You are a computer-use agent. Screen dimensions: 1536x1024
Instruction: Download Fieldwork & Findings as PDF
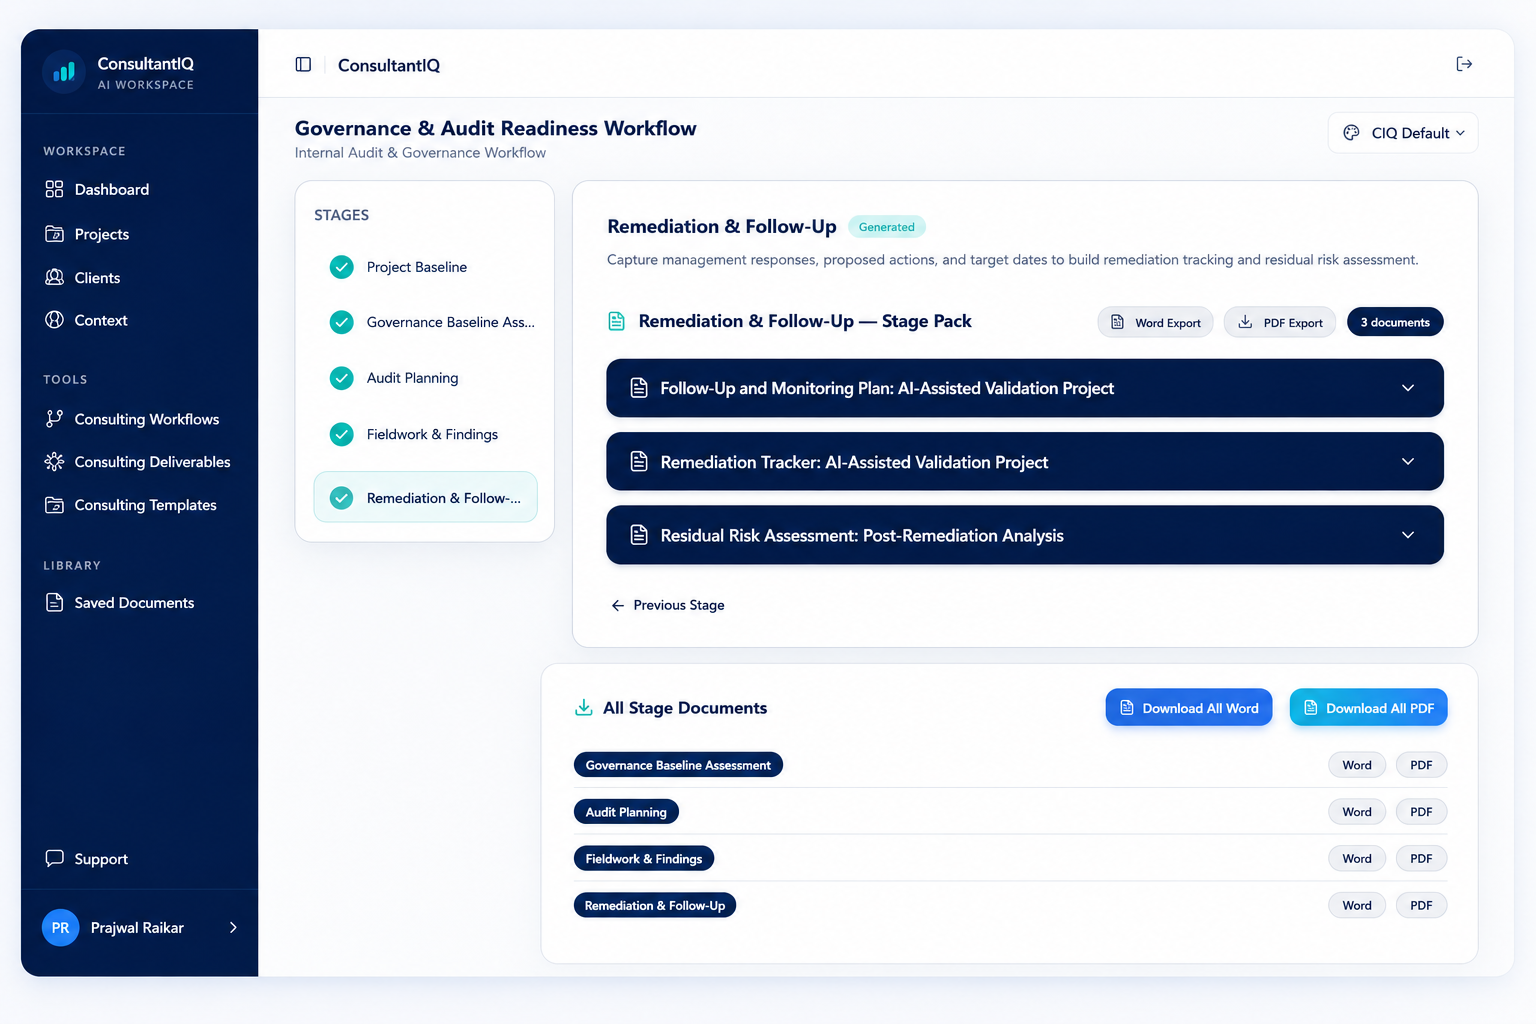tap(1421, 858)
